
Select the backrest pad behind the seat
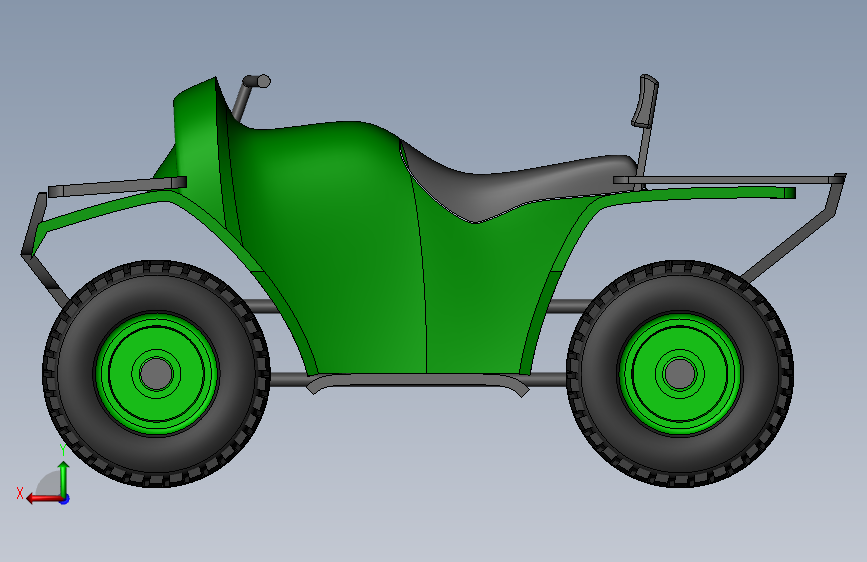tap(645, 101)
